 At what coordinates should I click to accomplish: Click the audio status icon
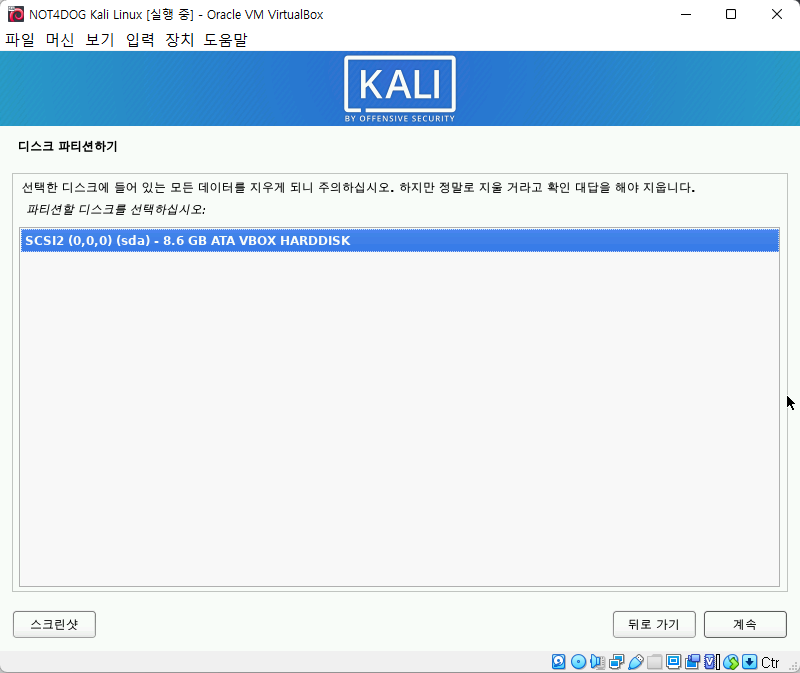tap(597, 662)
